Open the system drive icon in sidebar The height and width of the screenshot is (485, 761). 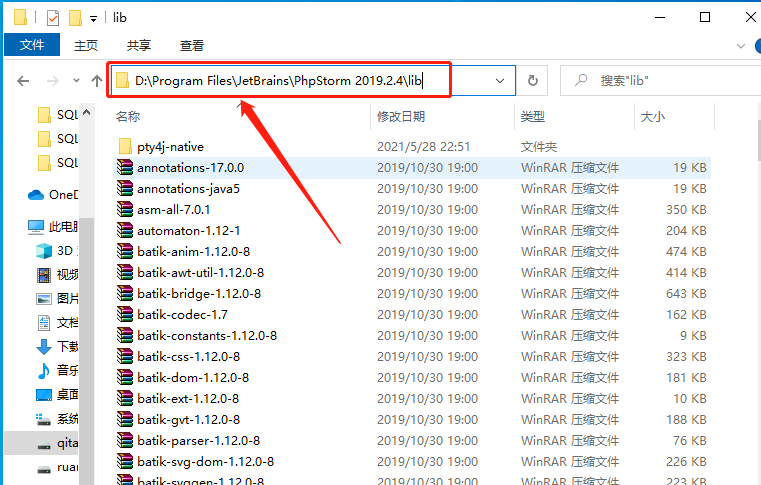(x=44, y=418)
